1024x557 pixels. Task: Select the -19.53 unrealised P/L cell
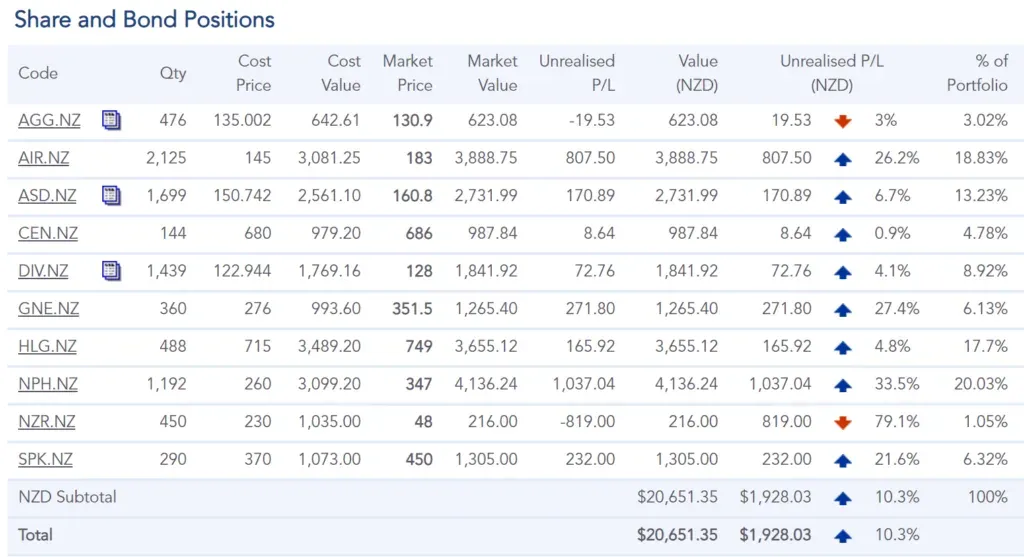[592, 121]
